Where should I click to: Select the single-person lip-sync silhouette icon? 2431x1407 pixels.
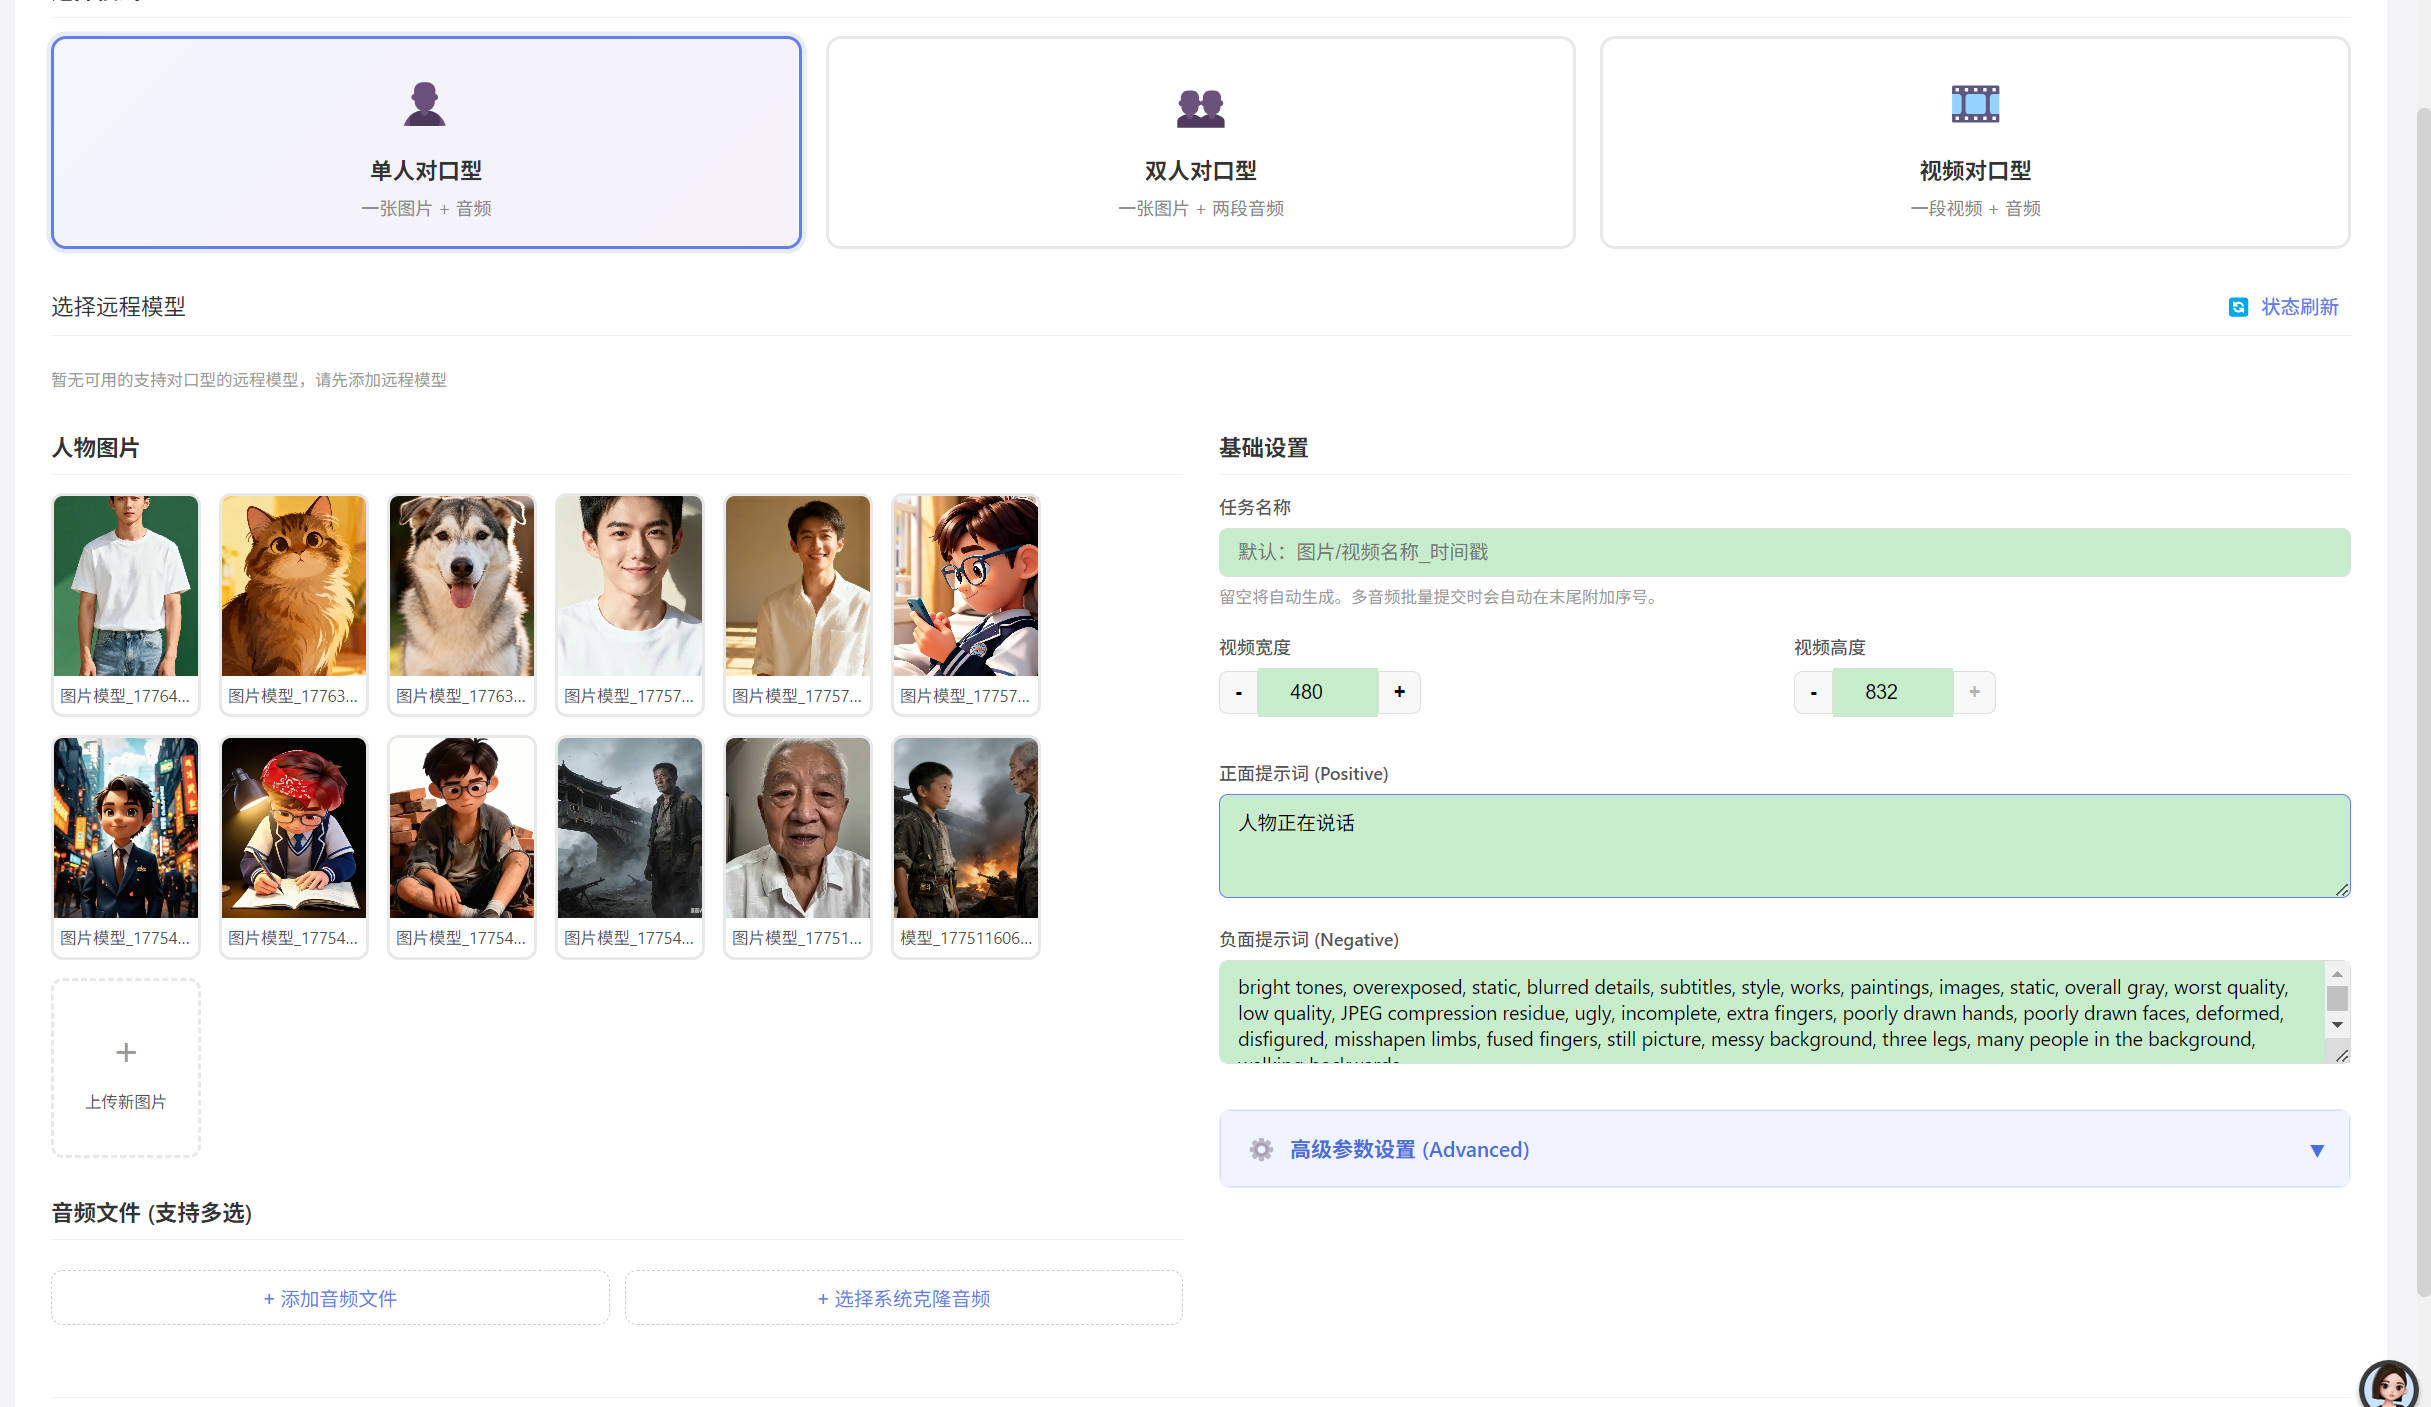(424, 104)
